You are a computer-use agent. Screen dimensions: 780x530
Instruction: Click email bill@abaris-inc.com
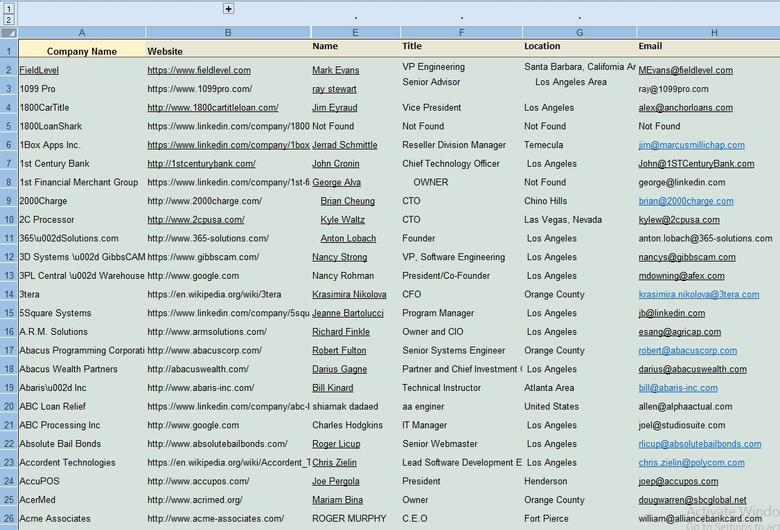pos(678,388)
